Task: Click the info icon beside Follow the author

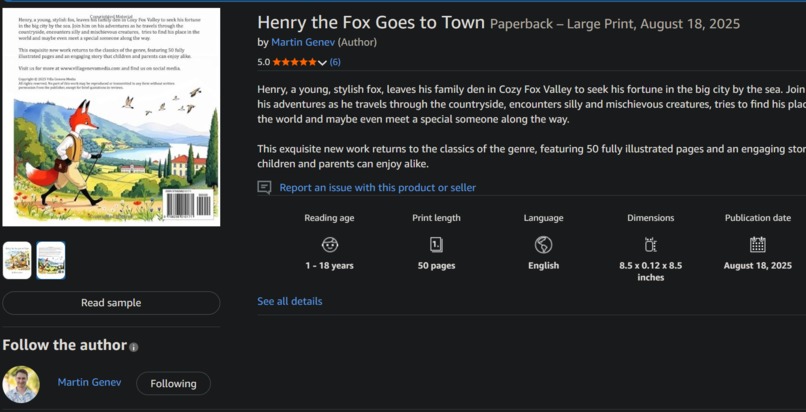Action: click(134, 347)
